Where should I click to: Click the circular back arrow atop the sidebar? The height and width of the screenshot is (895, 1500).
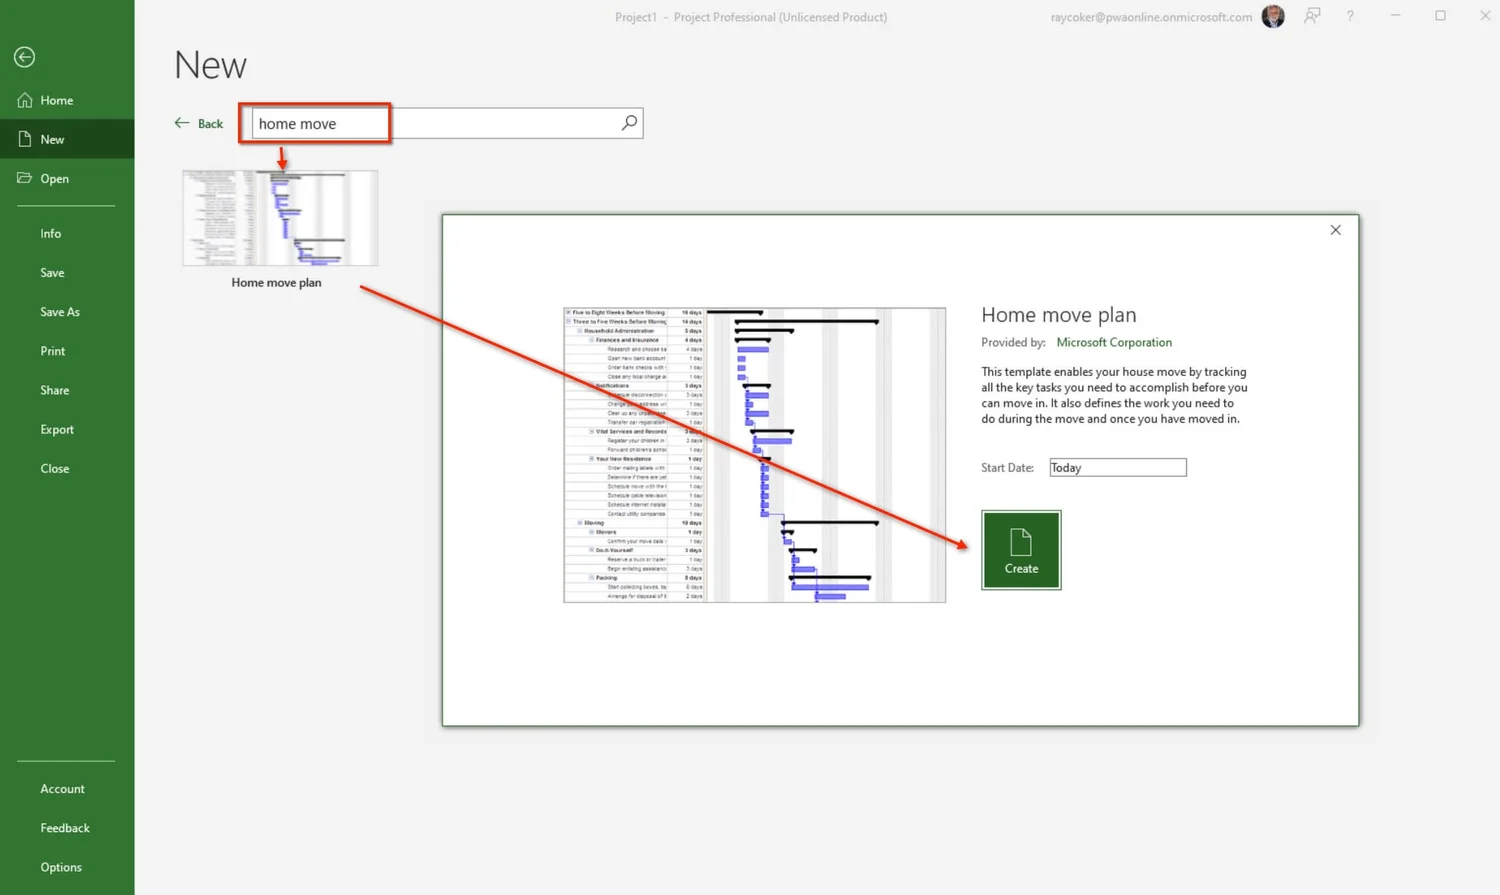[24, 57]
